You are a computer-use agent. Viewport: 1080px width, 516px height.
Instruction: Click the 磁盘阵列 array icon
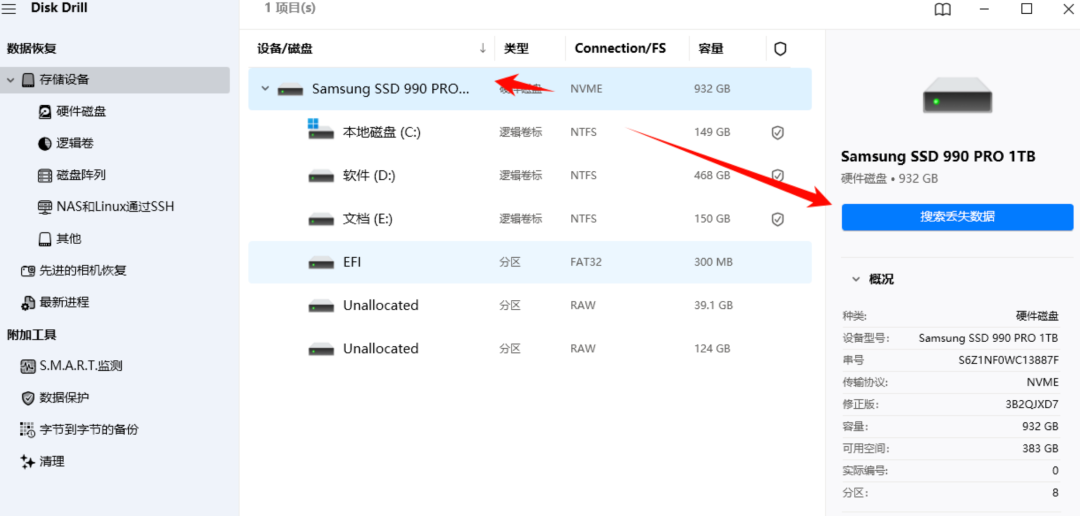(x=45, y=175)
